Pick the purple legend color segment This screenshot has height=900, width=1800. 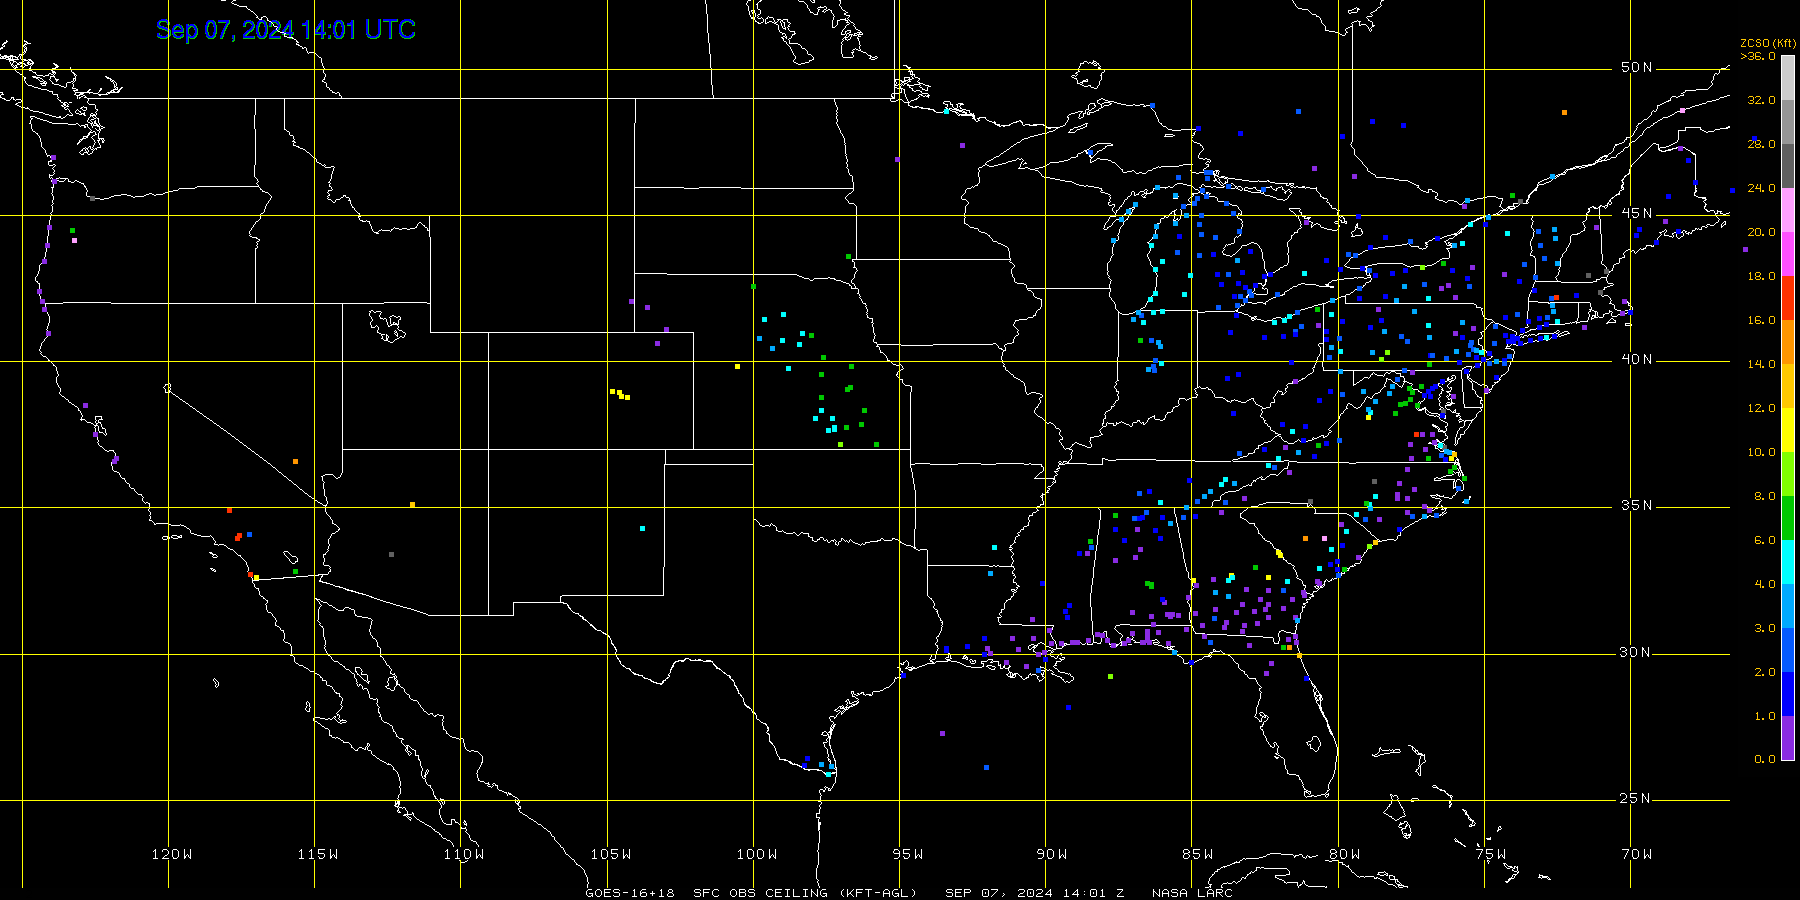tap(1788, 738)
